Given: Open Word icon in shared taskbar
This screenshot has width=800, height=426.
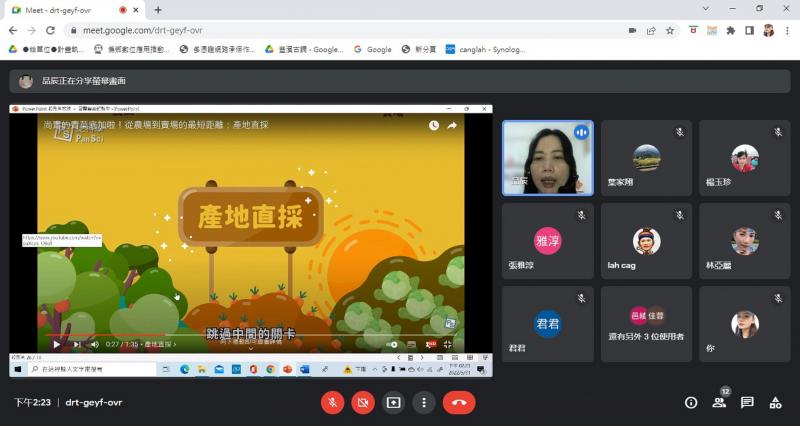Looking at the screenshot, I should point(305,369).
